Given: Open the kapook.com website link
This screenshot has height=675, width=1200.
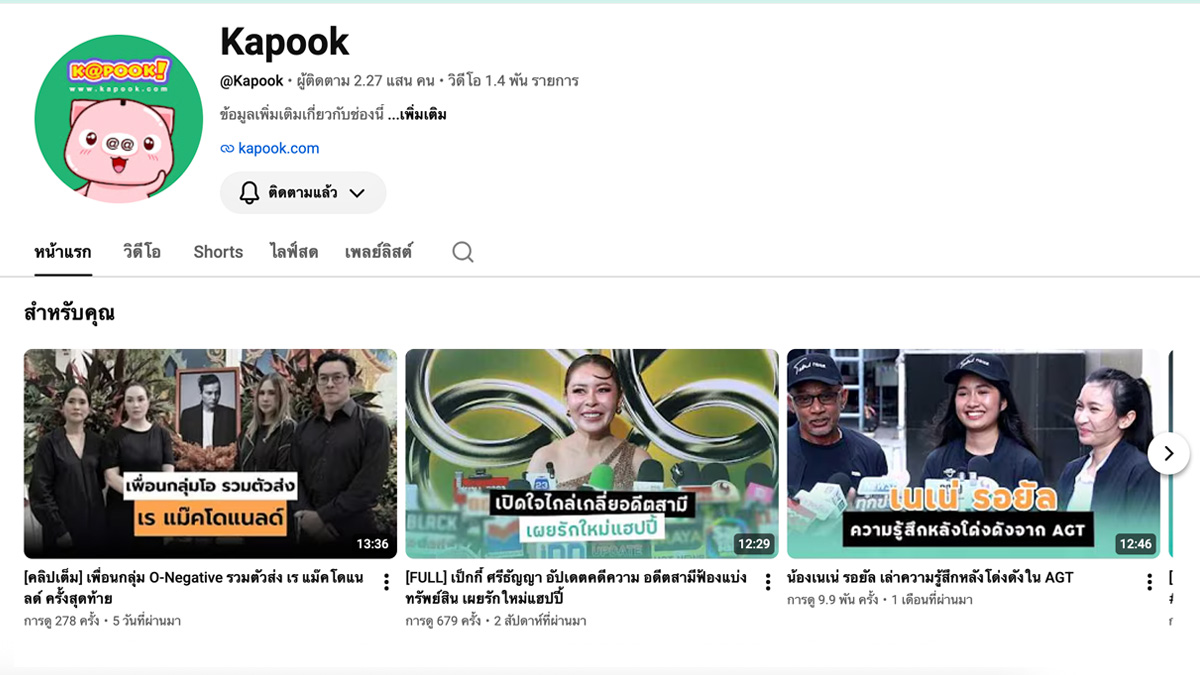Looking at the screenshot, I should click(279, 148).
